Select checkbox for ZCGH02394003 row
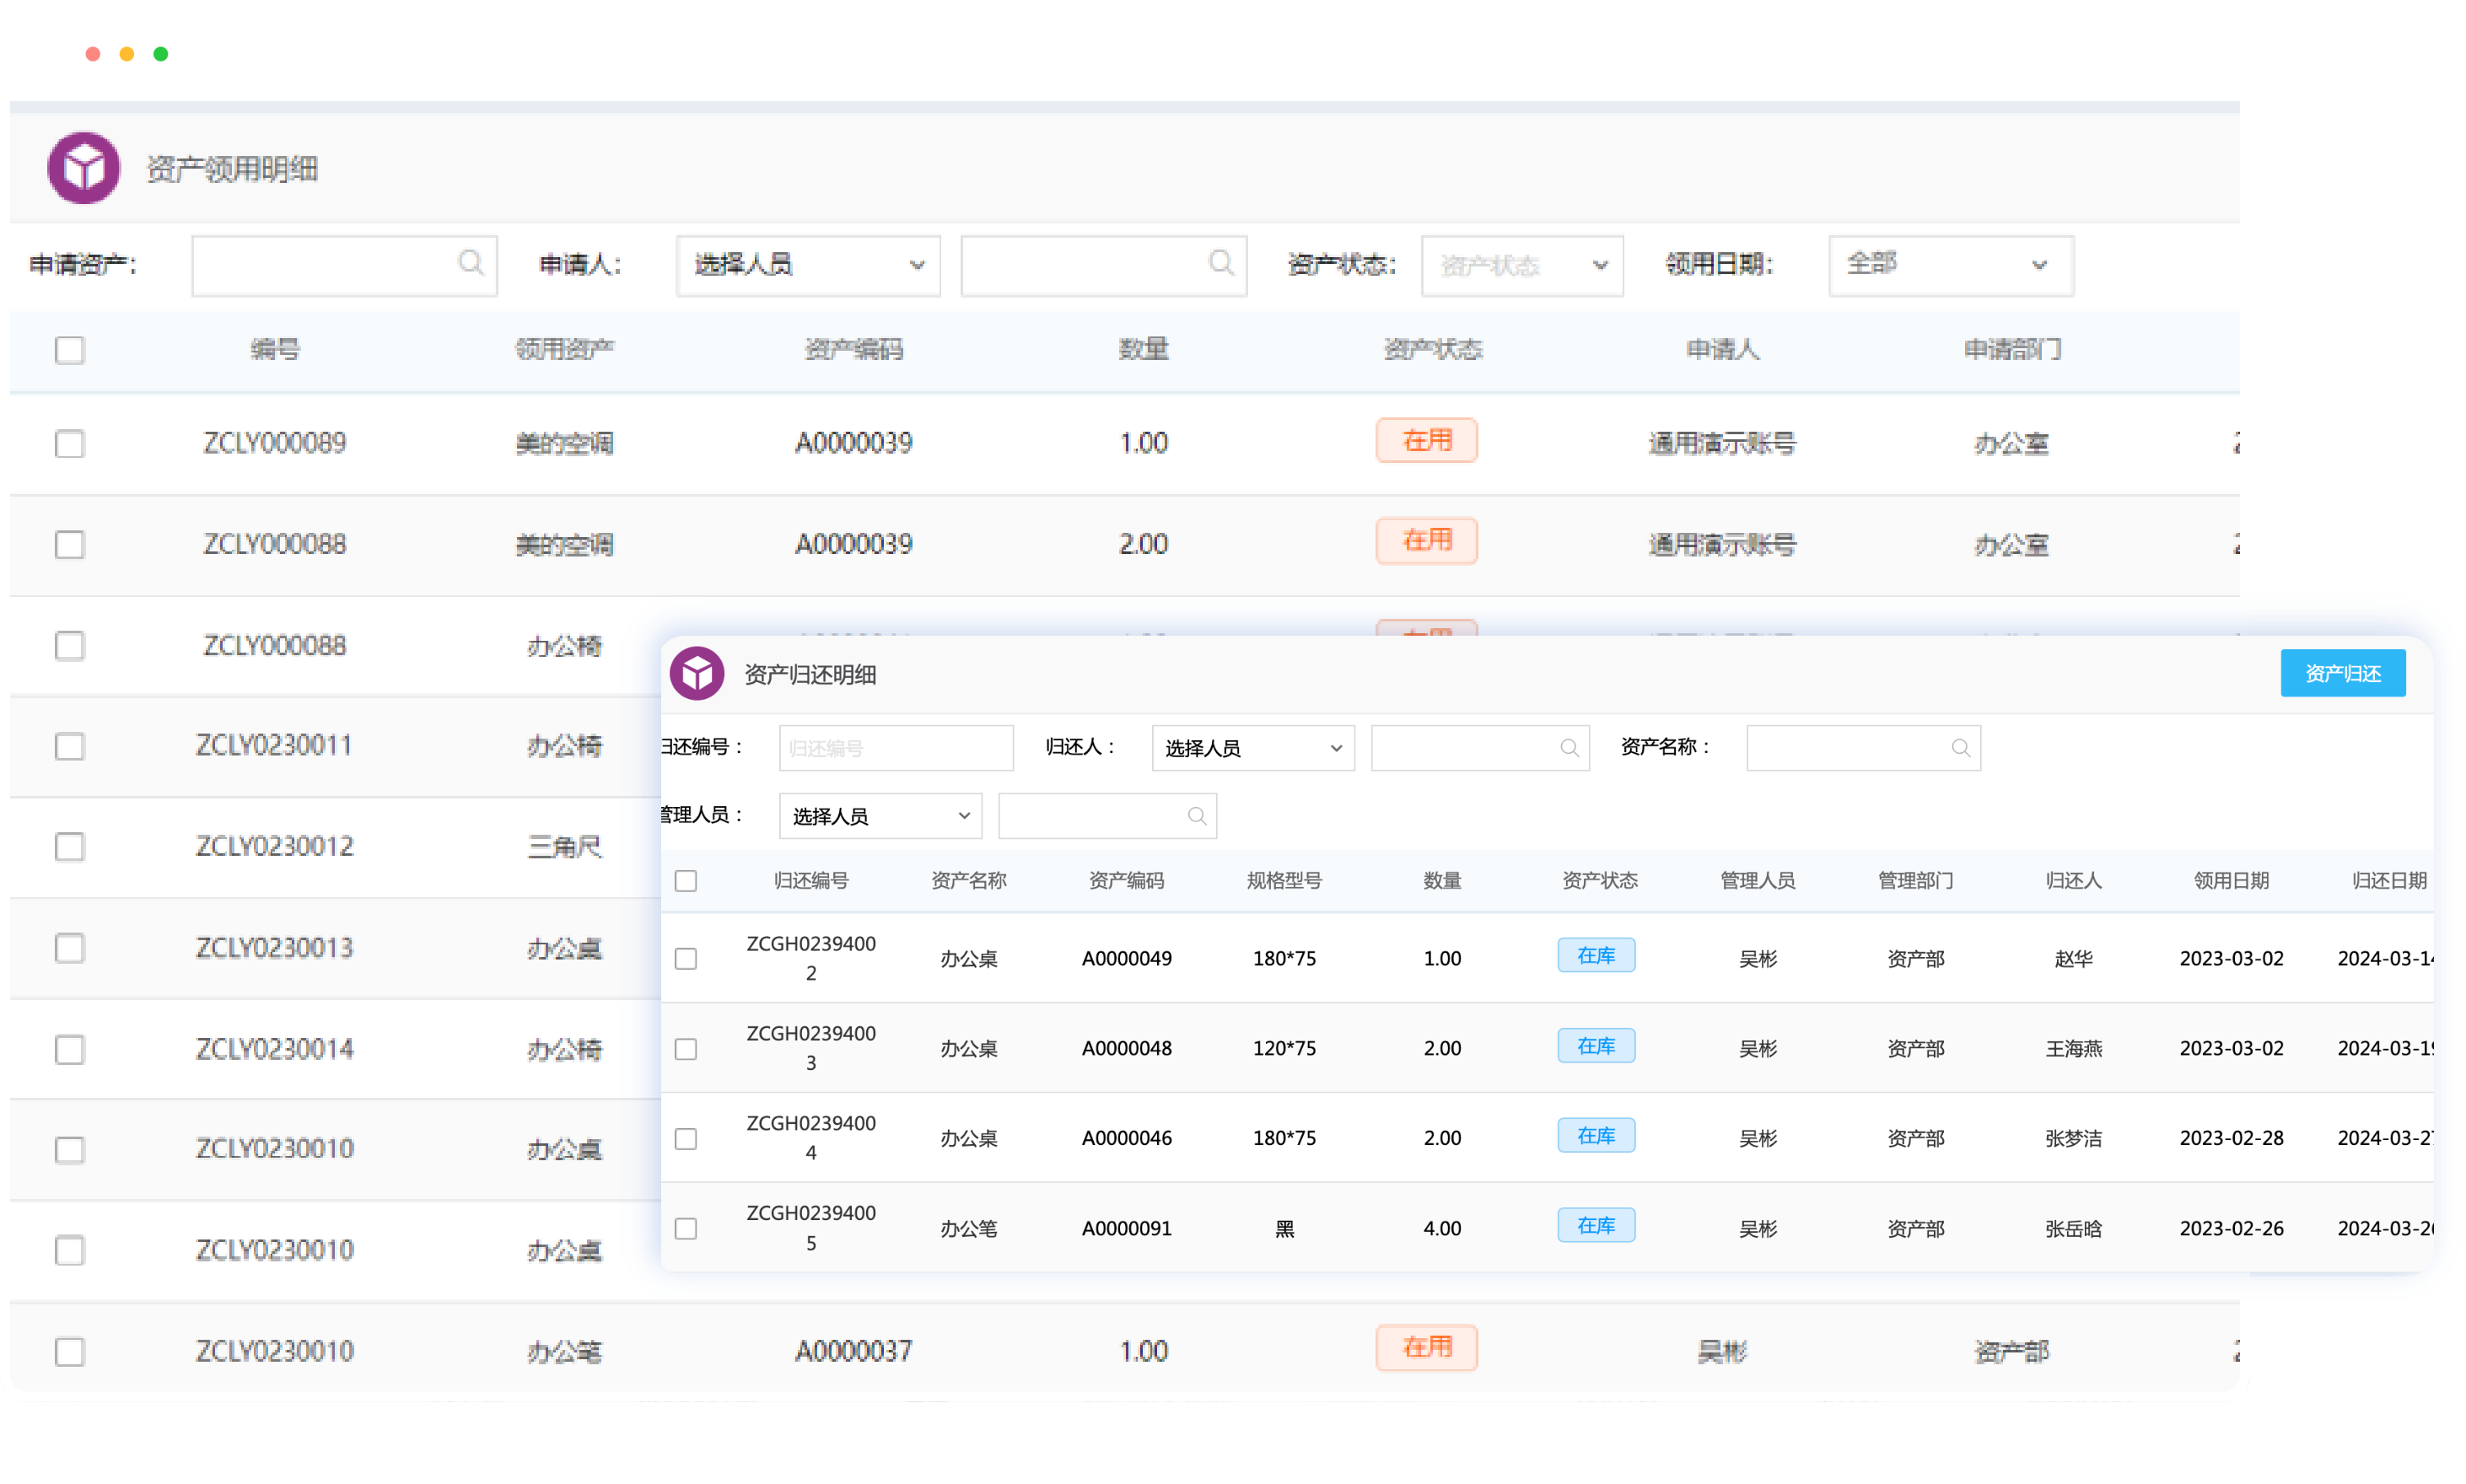This screenshot has height=1484, width=2466. 686,1049
